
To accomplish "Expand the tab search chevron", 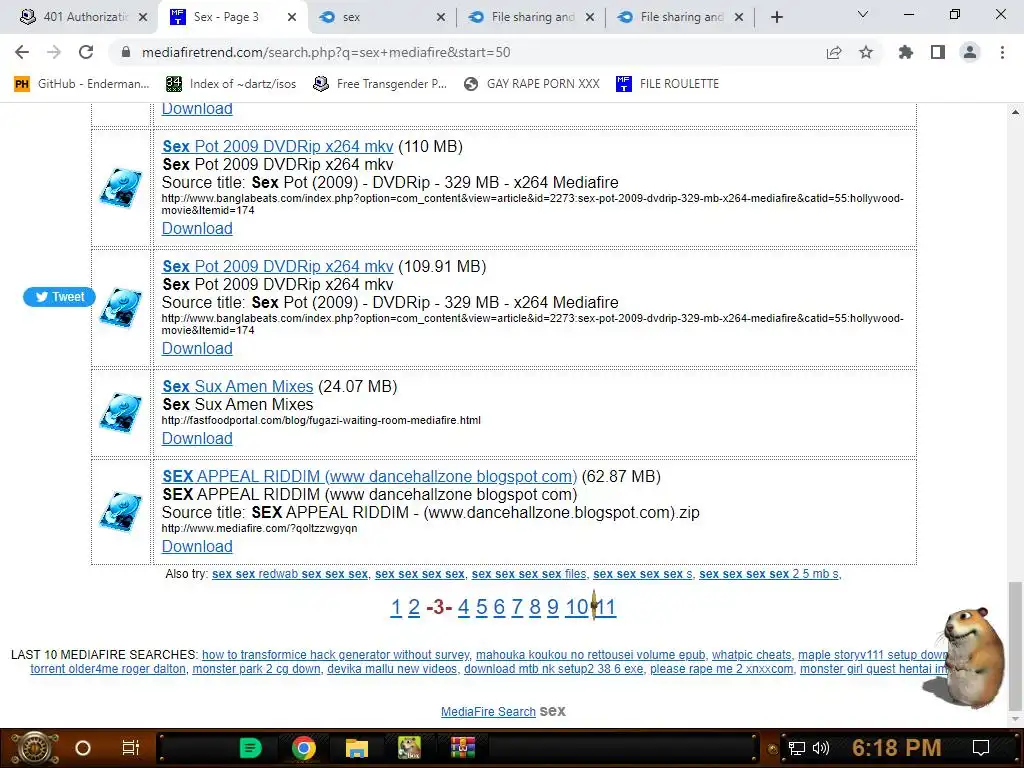I will tap(863, 14).
